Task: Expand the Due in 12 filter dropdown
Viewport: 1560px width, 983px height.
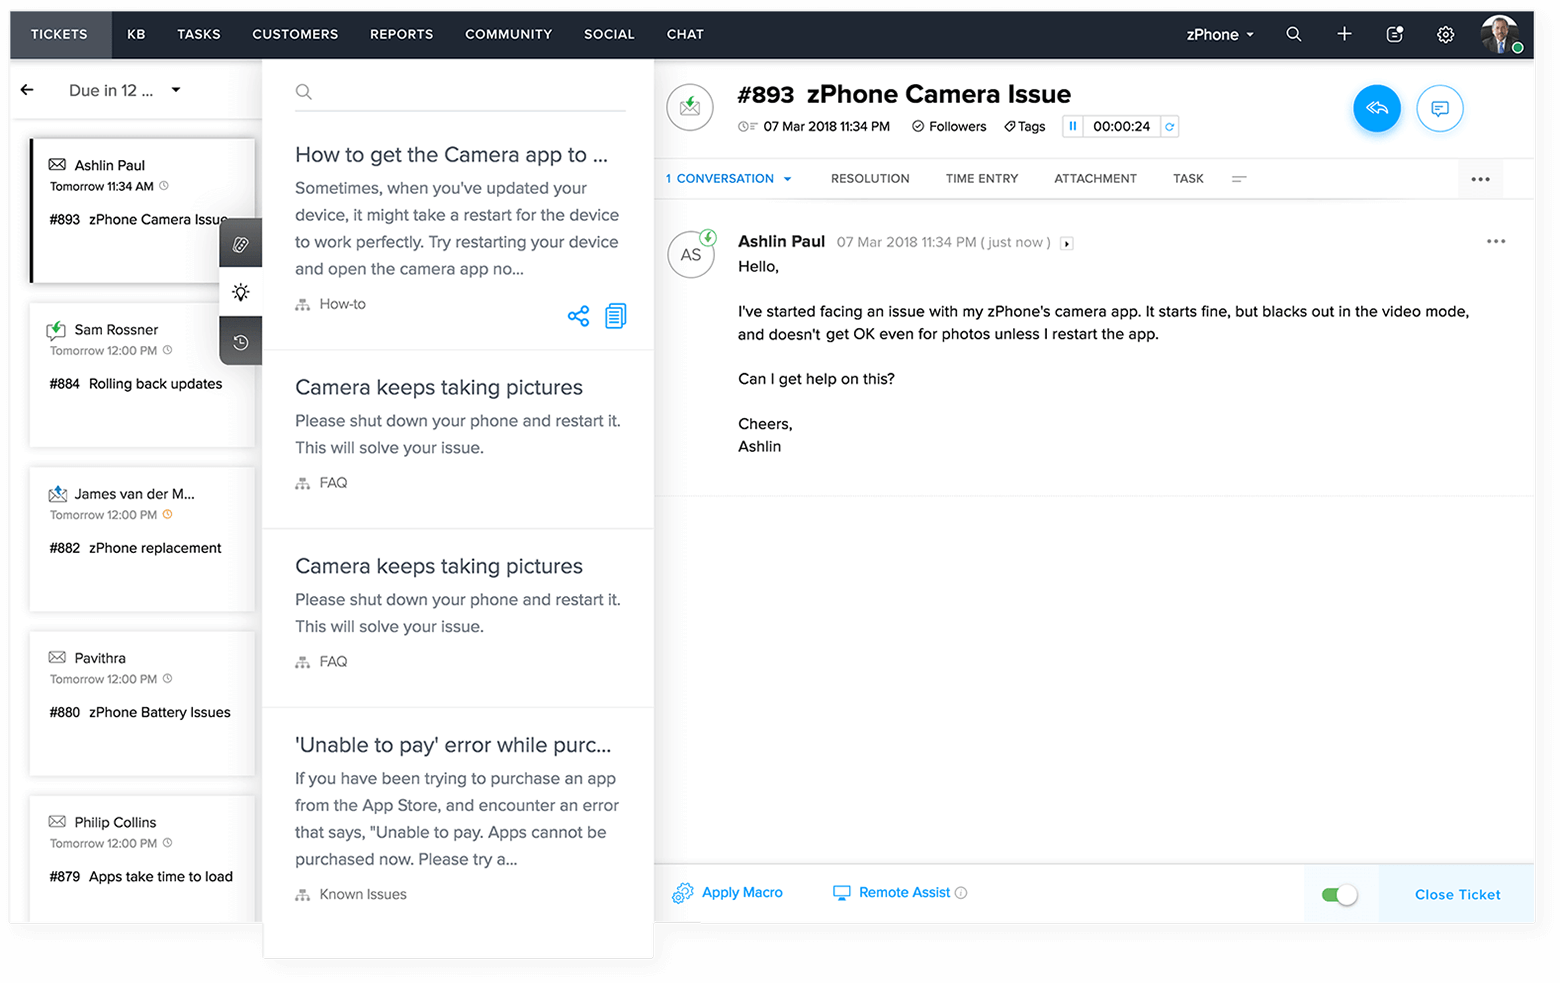Action: click(x=175, y=90)
